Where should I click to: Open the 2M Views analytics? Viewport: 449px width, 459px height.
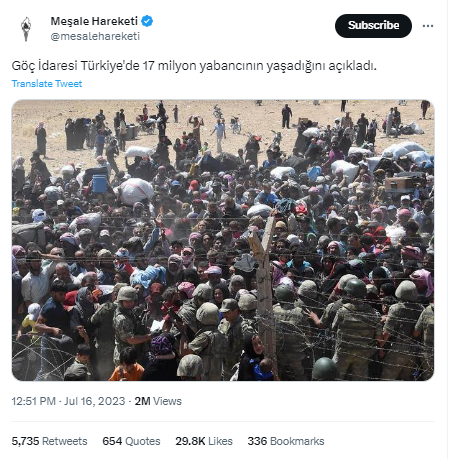158,401
